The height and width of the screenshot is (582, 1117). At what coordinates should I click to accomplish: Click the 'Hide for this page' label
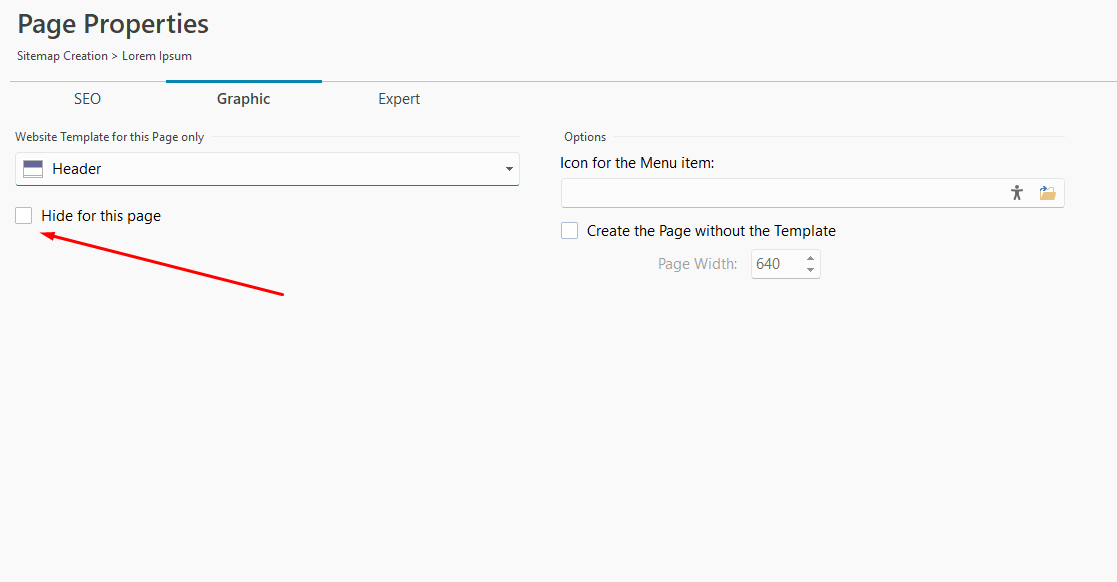pyautogui.click(x=101, y=216)
